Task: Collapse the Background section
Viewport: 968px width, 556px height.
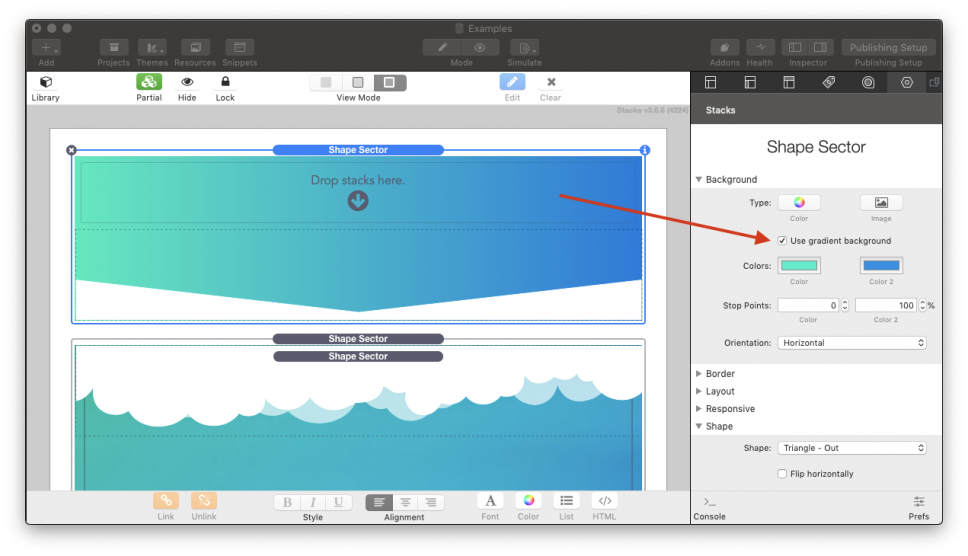Action: coord(699,180)
